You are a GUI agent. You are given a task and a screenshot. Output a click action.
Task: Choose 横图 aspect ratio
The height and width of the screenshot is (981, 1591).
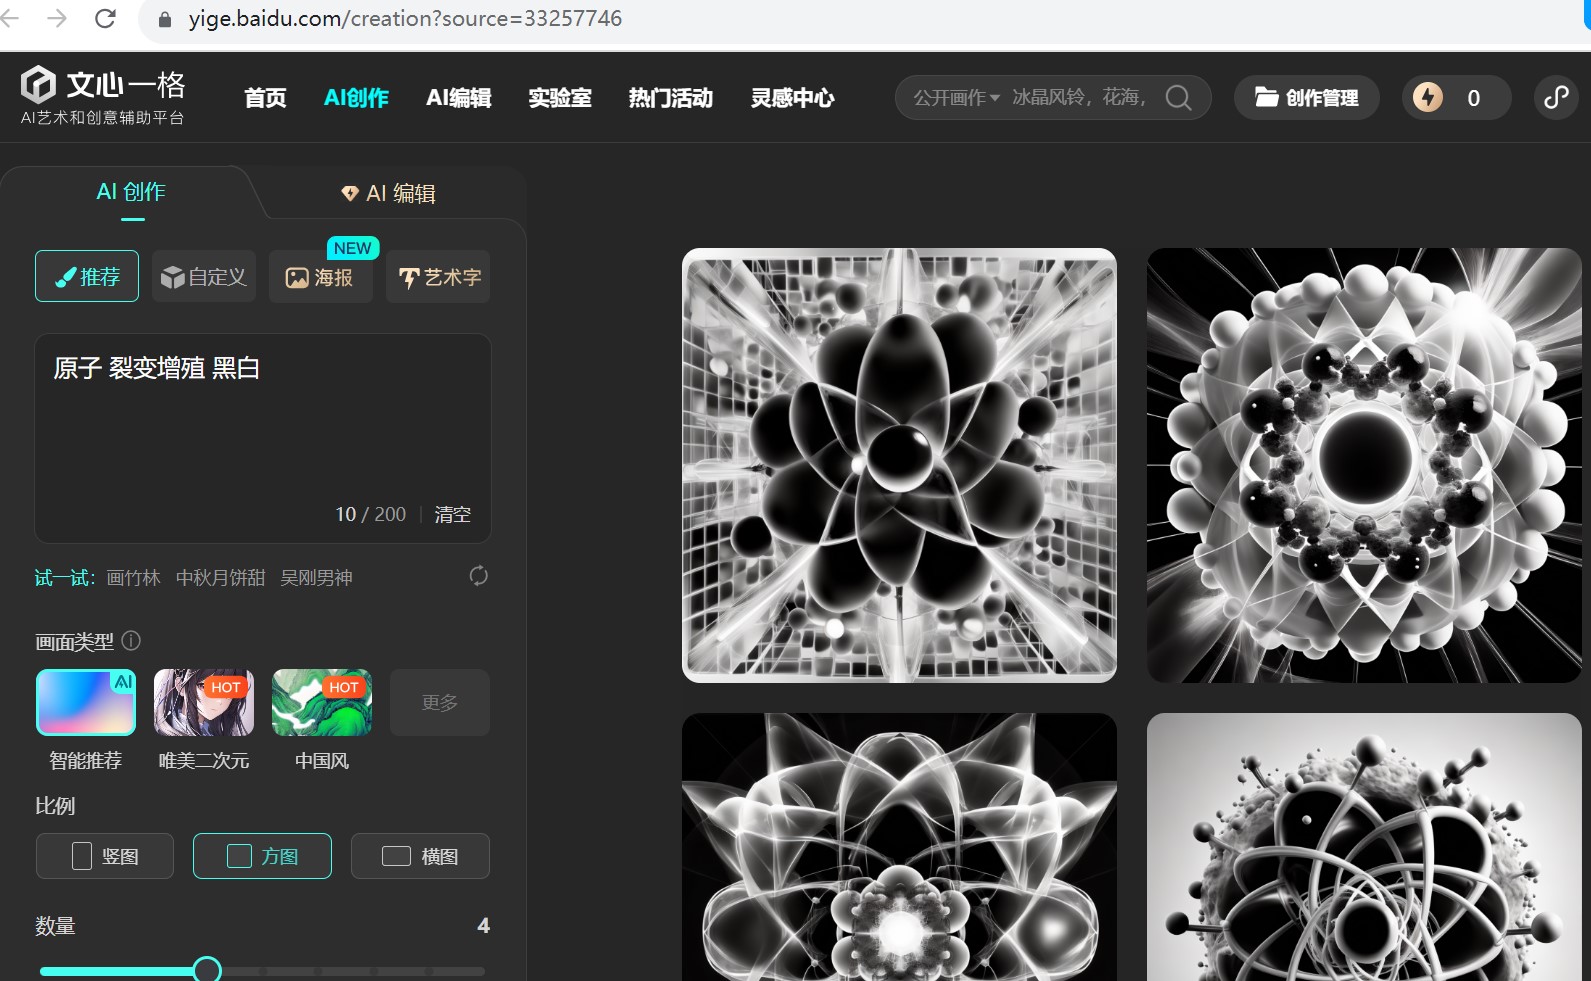click(x=420, y=856)
